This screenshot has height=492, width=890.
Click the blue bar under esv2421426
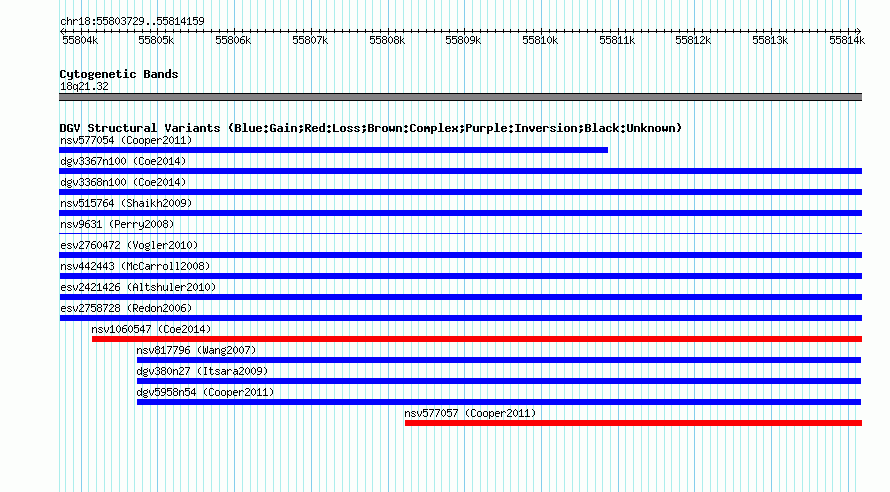point(460,297)
